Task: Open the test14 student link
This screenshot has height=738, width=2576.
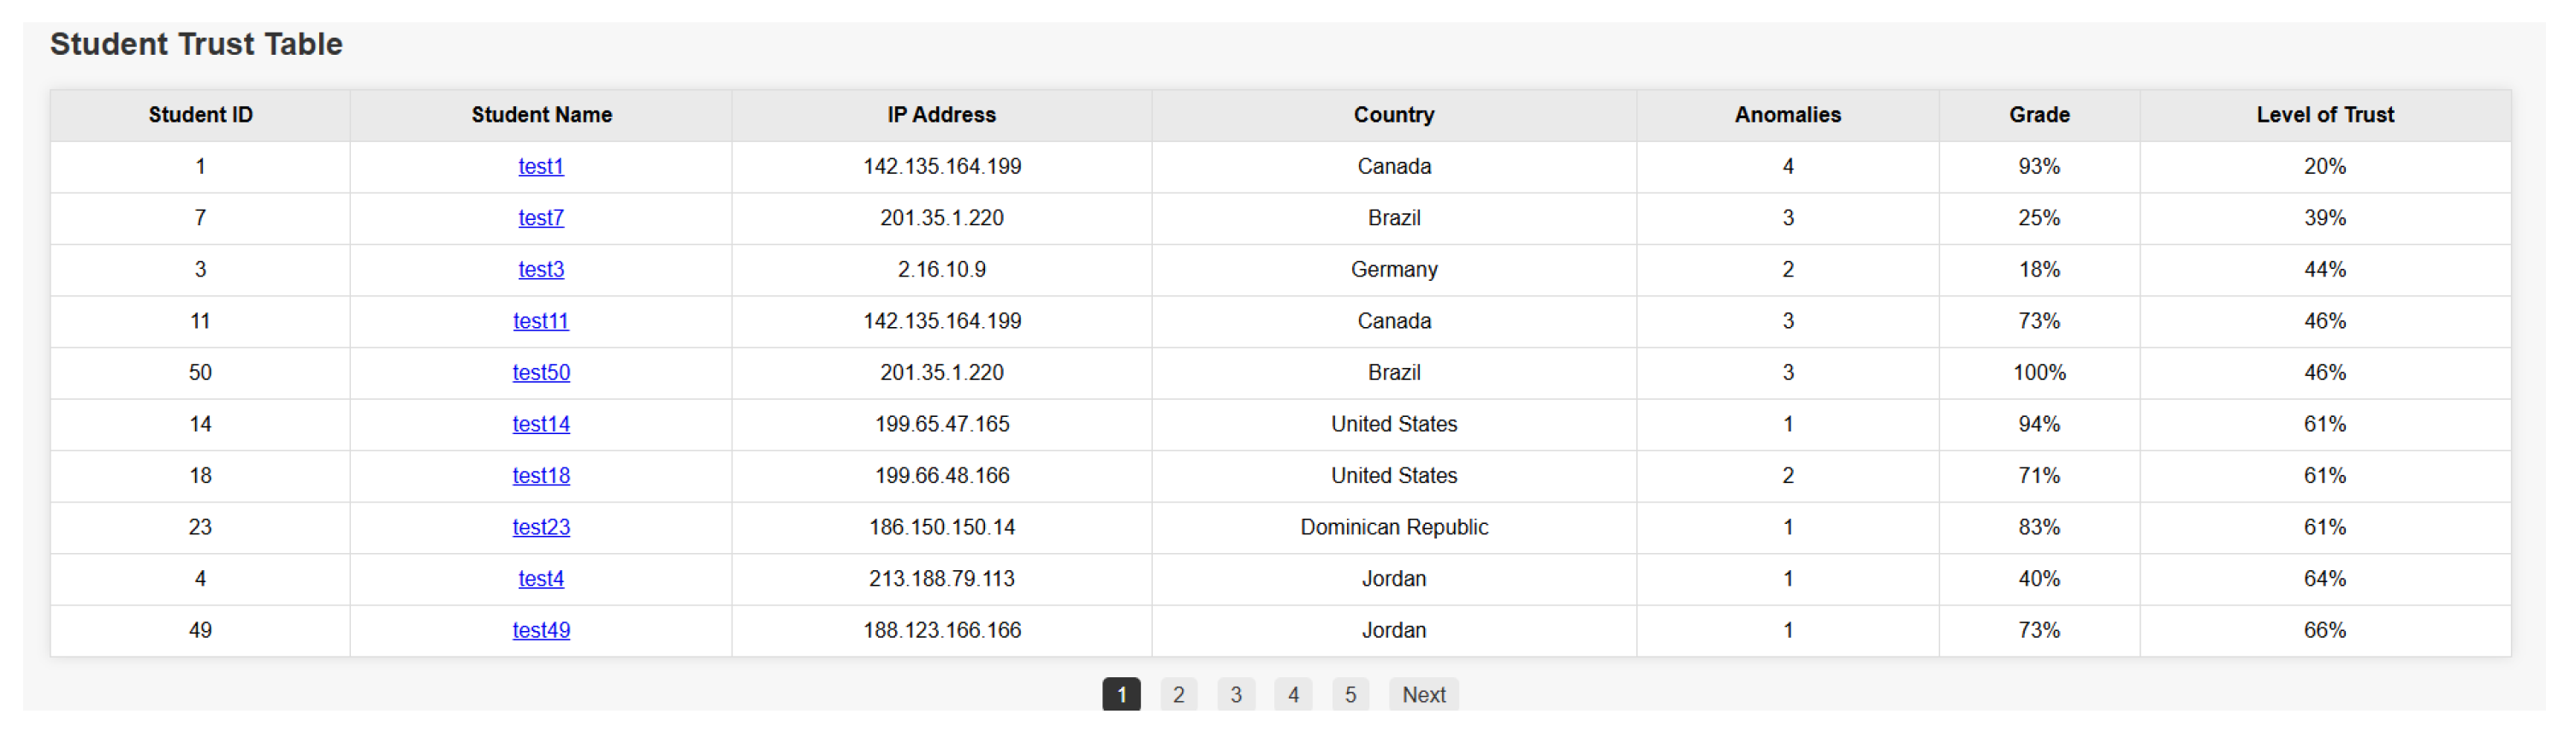Action: [x=541, y=424]
